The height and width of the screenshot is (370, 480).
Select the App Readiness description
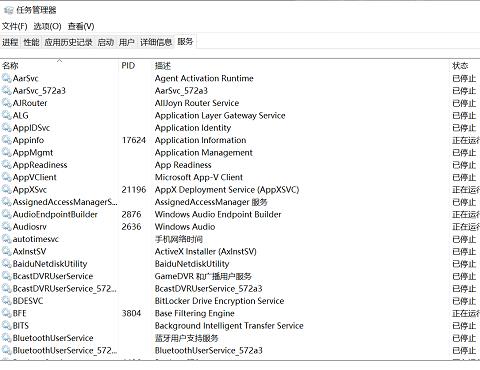pos(183,165)
